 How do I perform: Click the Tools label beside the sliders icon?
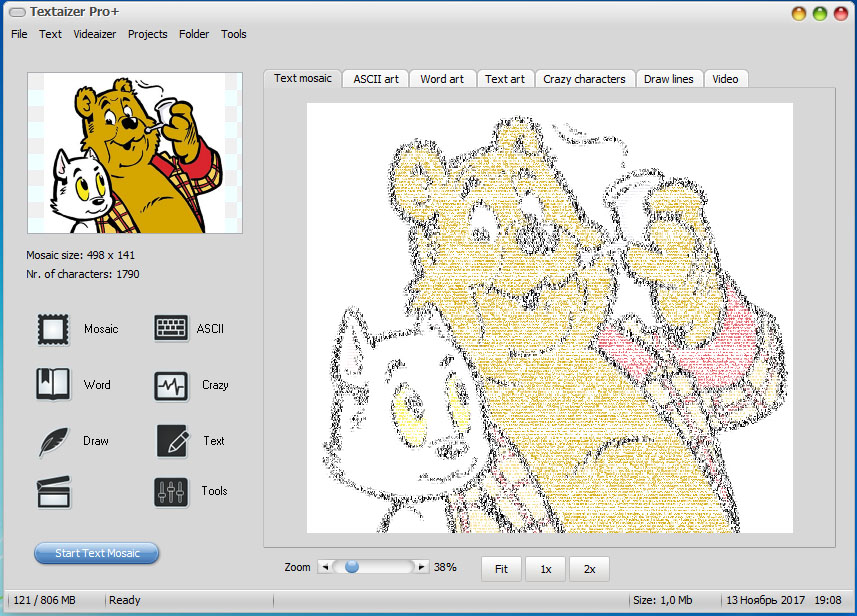214,491
